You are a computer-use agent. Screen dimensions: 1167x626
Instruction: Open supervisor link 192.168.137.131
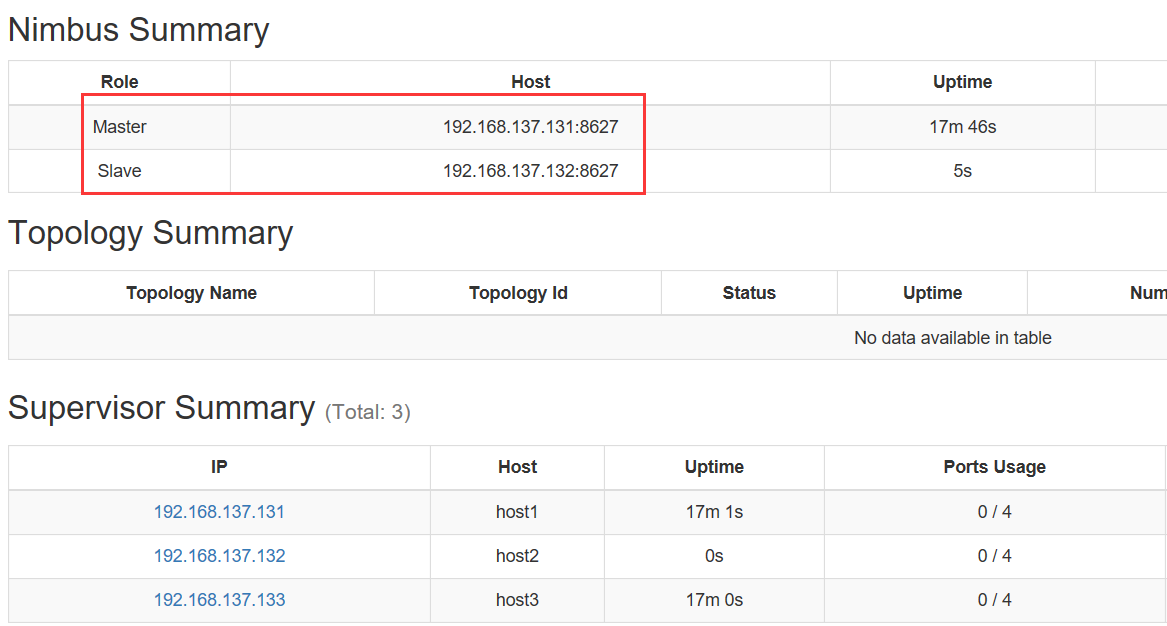coord(219,512)
